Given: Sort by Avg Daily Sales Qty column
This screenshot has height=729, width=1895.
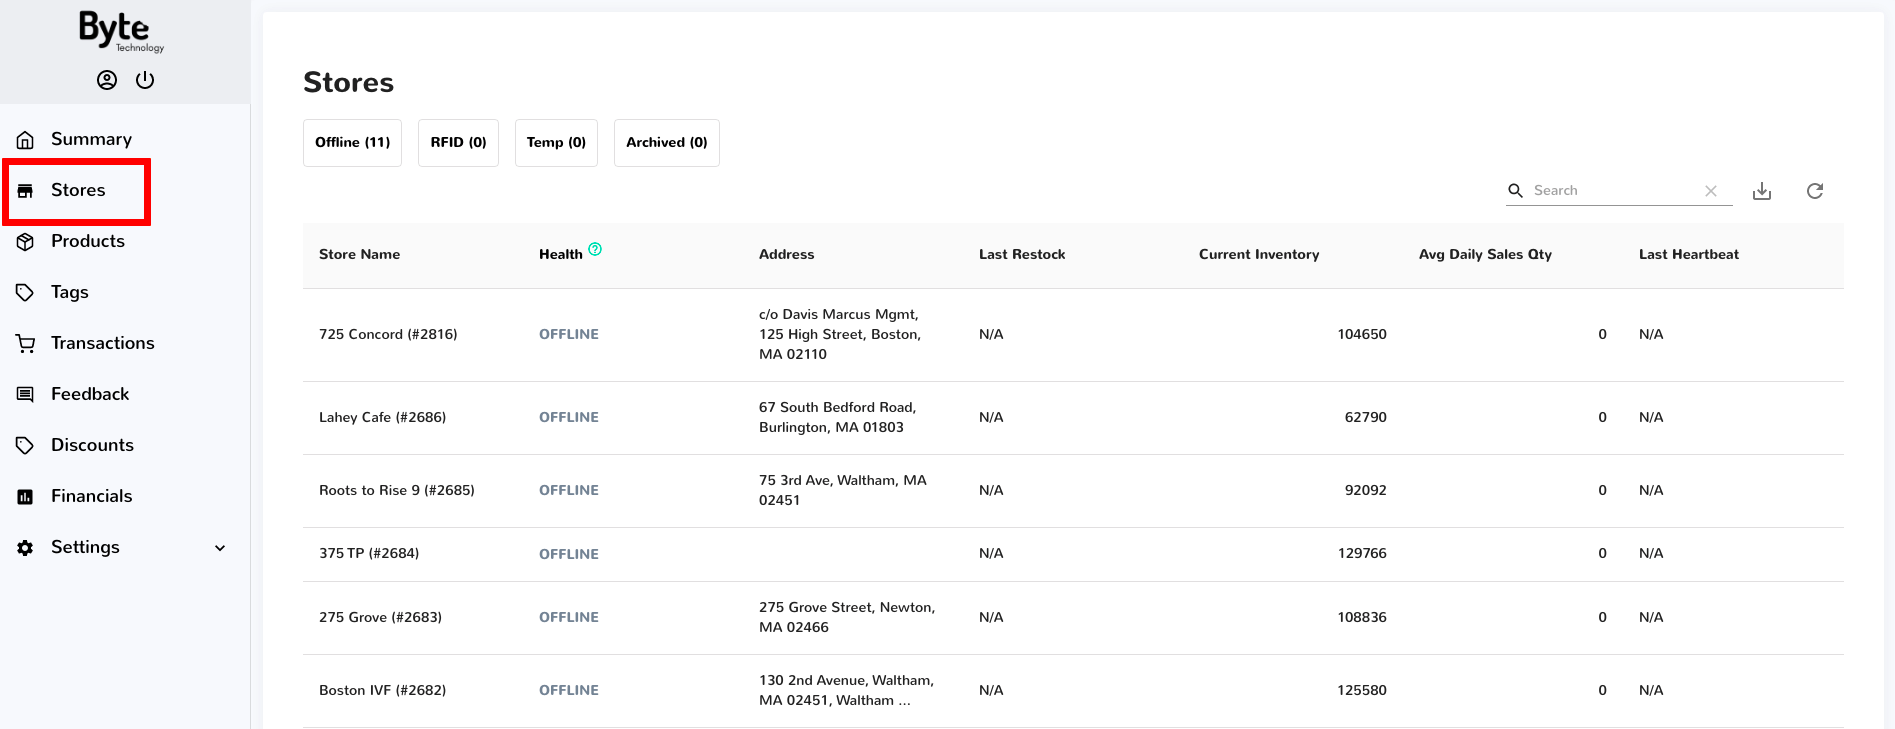Looking at the screenshot, I should click(x=1485, y=255).
